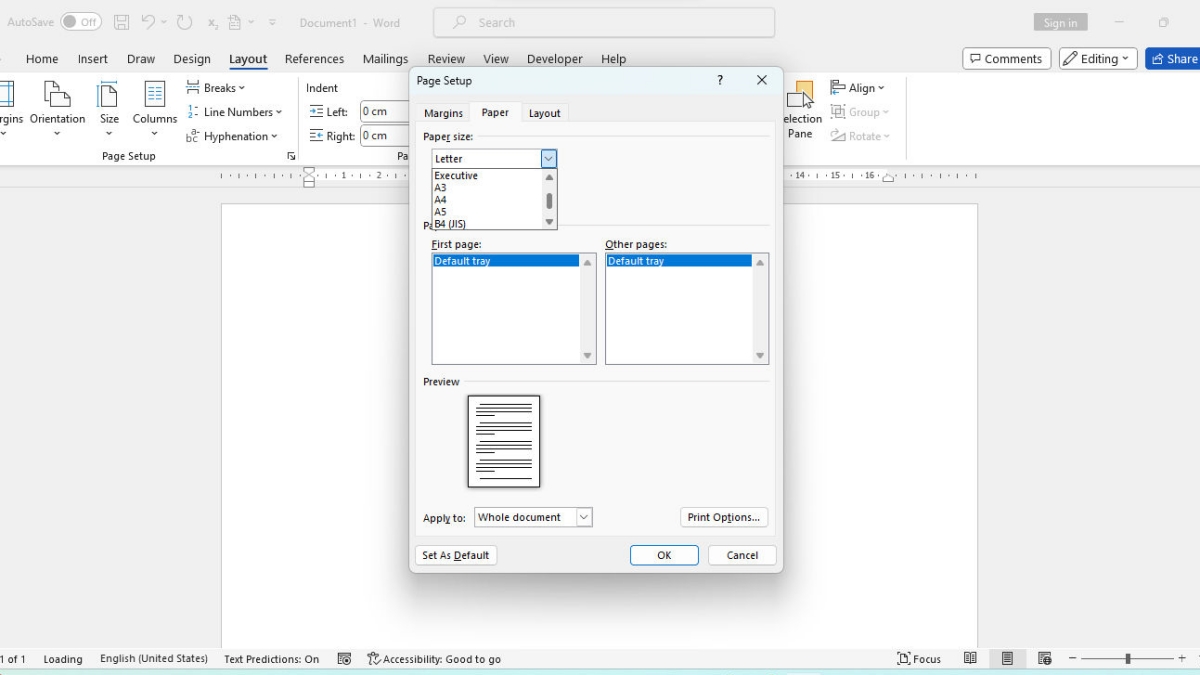1200x675 pixels.
Task: Click OK to confirm Page Setup
Action: 664,555
